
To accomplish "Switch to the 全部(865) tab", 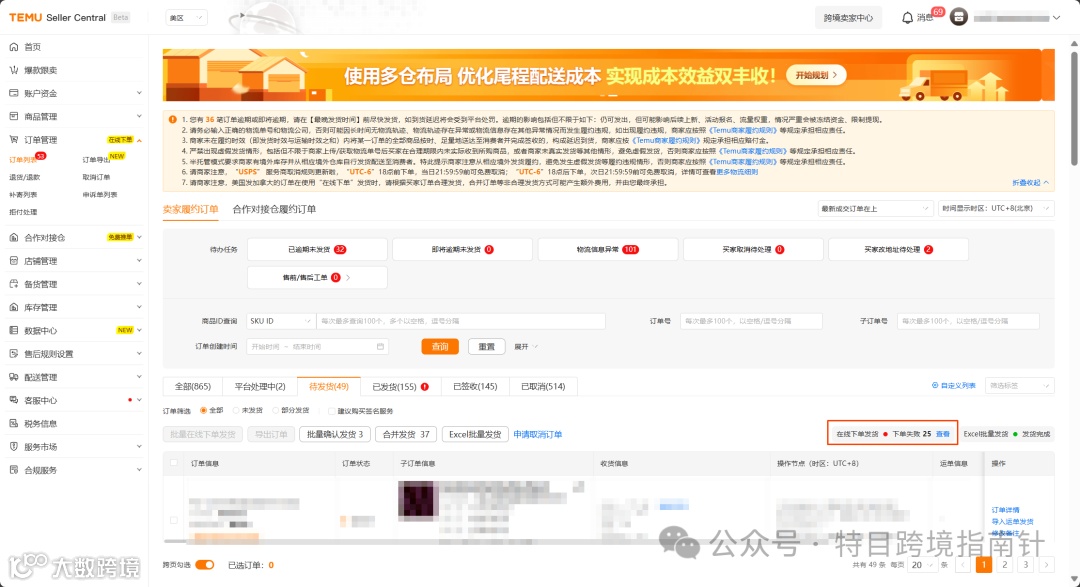I will click(x=193, y=387).
